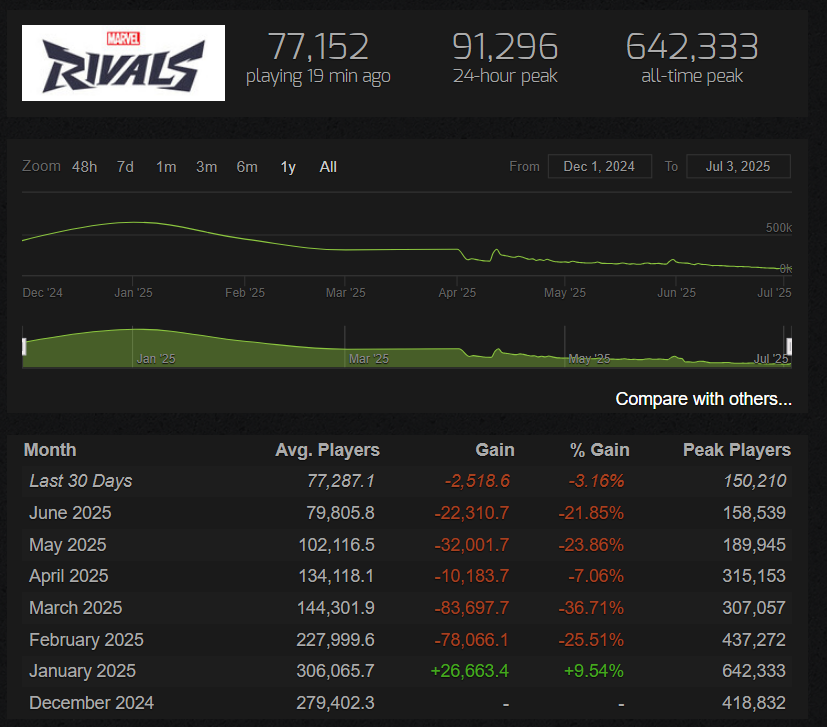The image size is (827, 727).
Task: Grab the right navigator range handle
Action: 789,347
